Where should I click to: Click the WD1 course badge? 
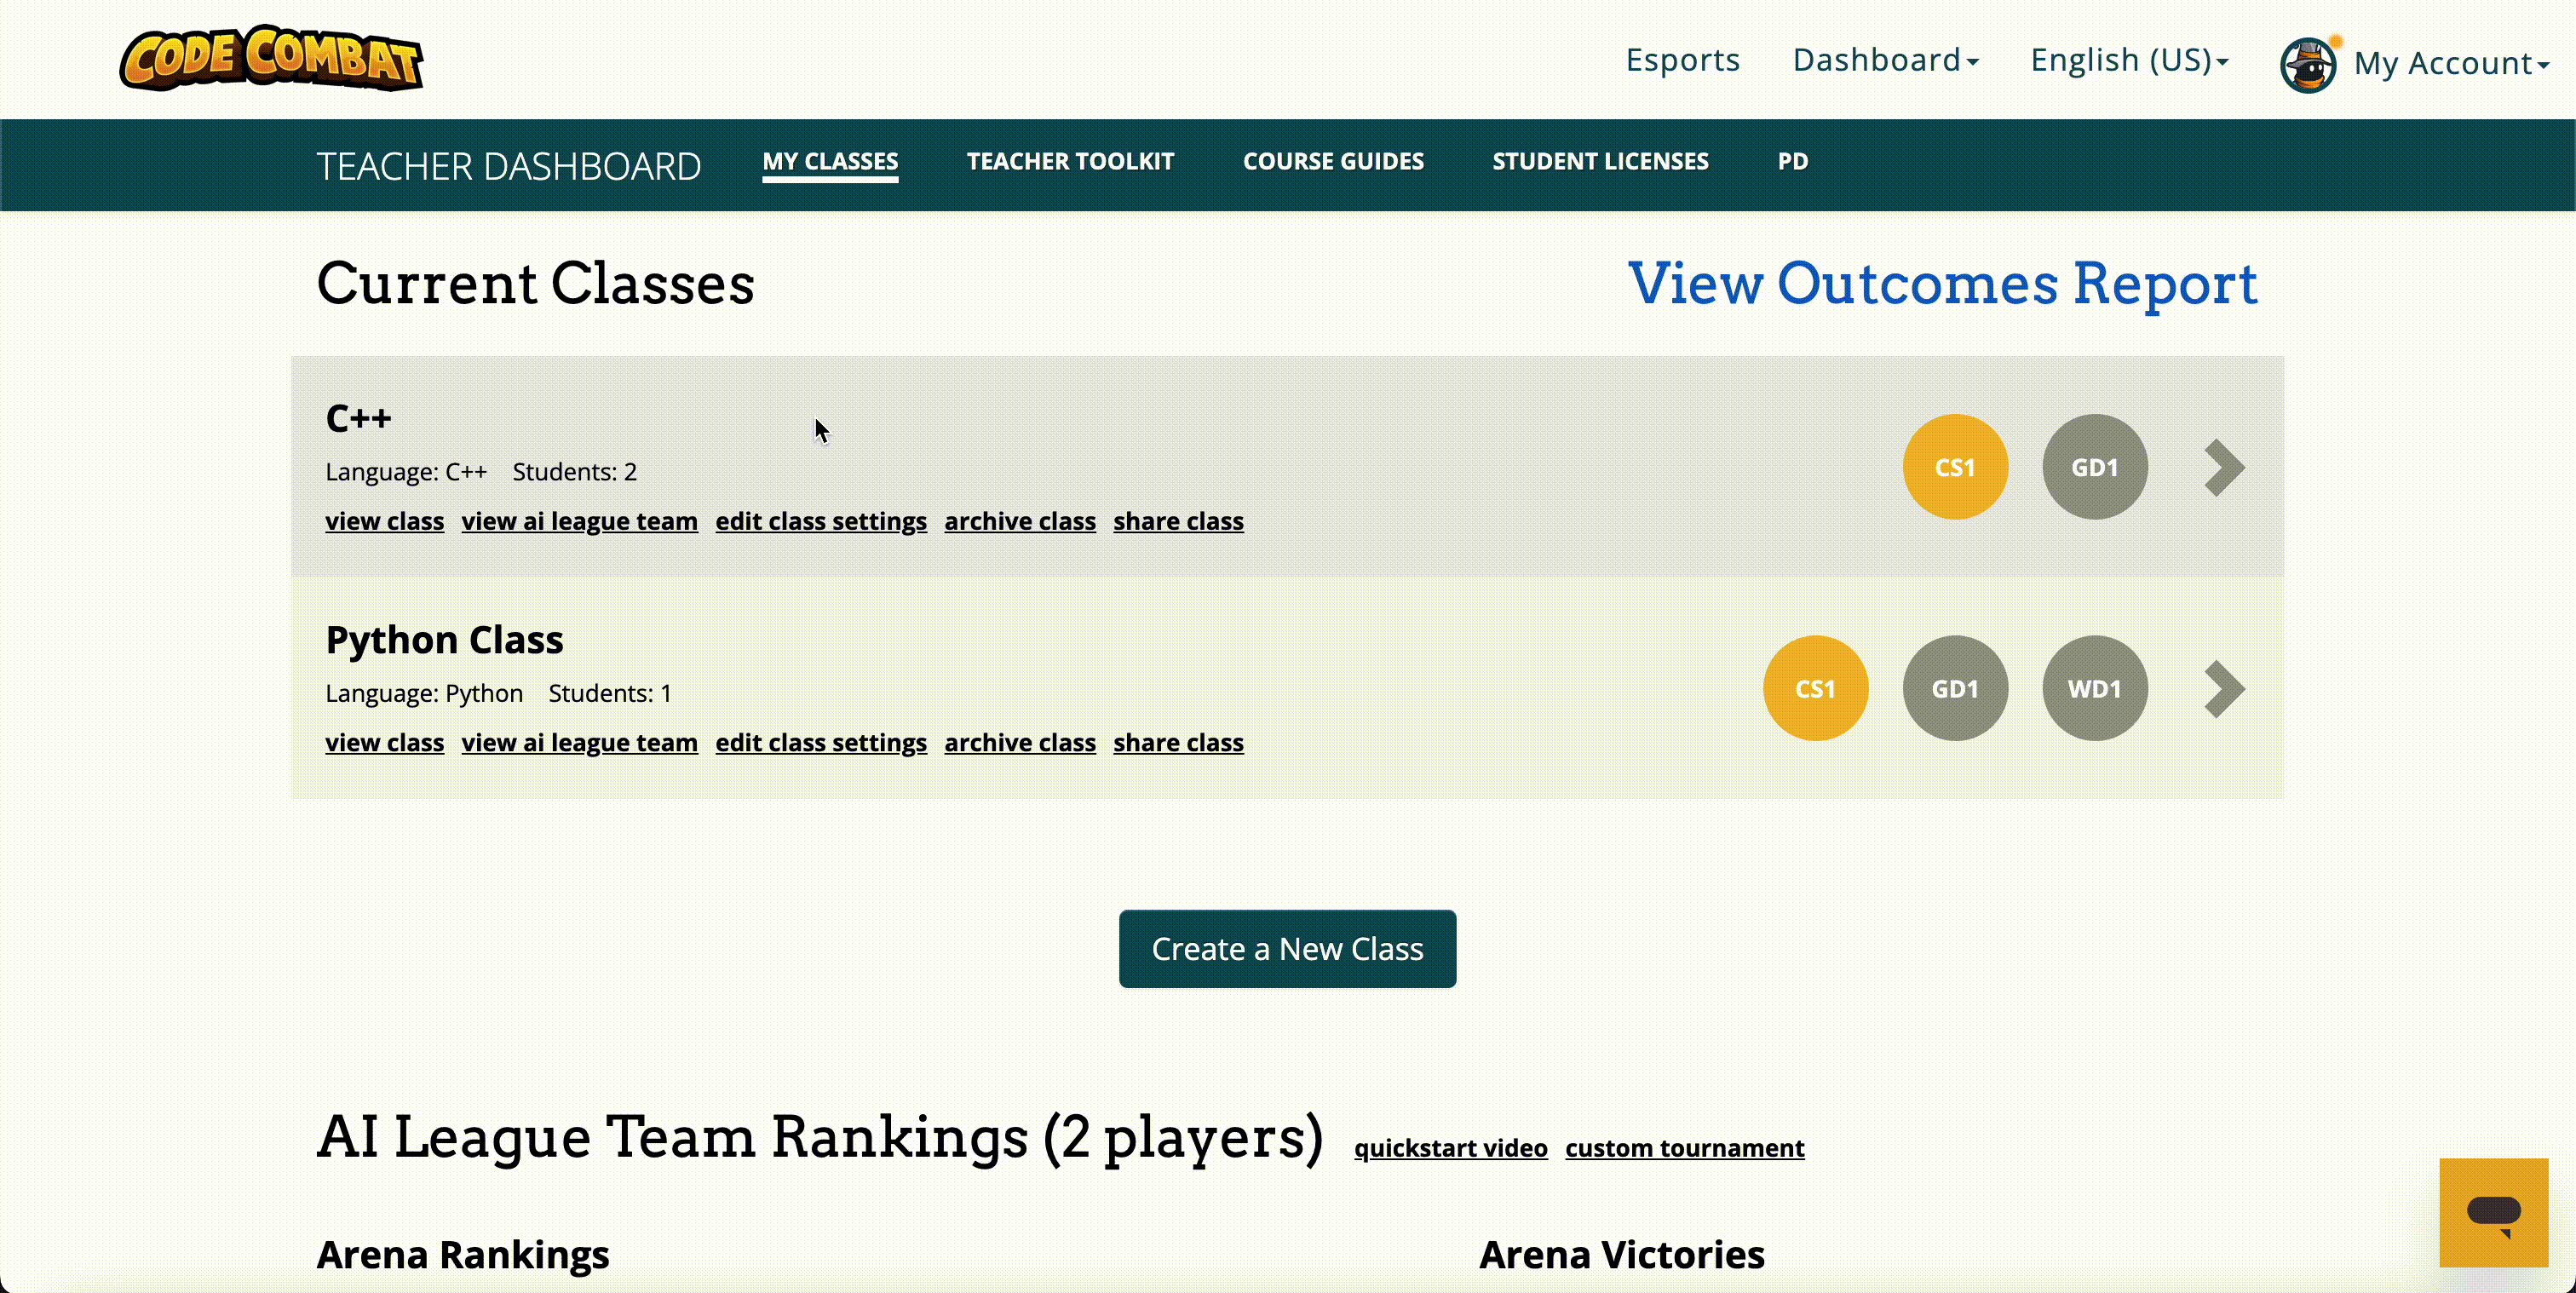2094,689
